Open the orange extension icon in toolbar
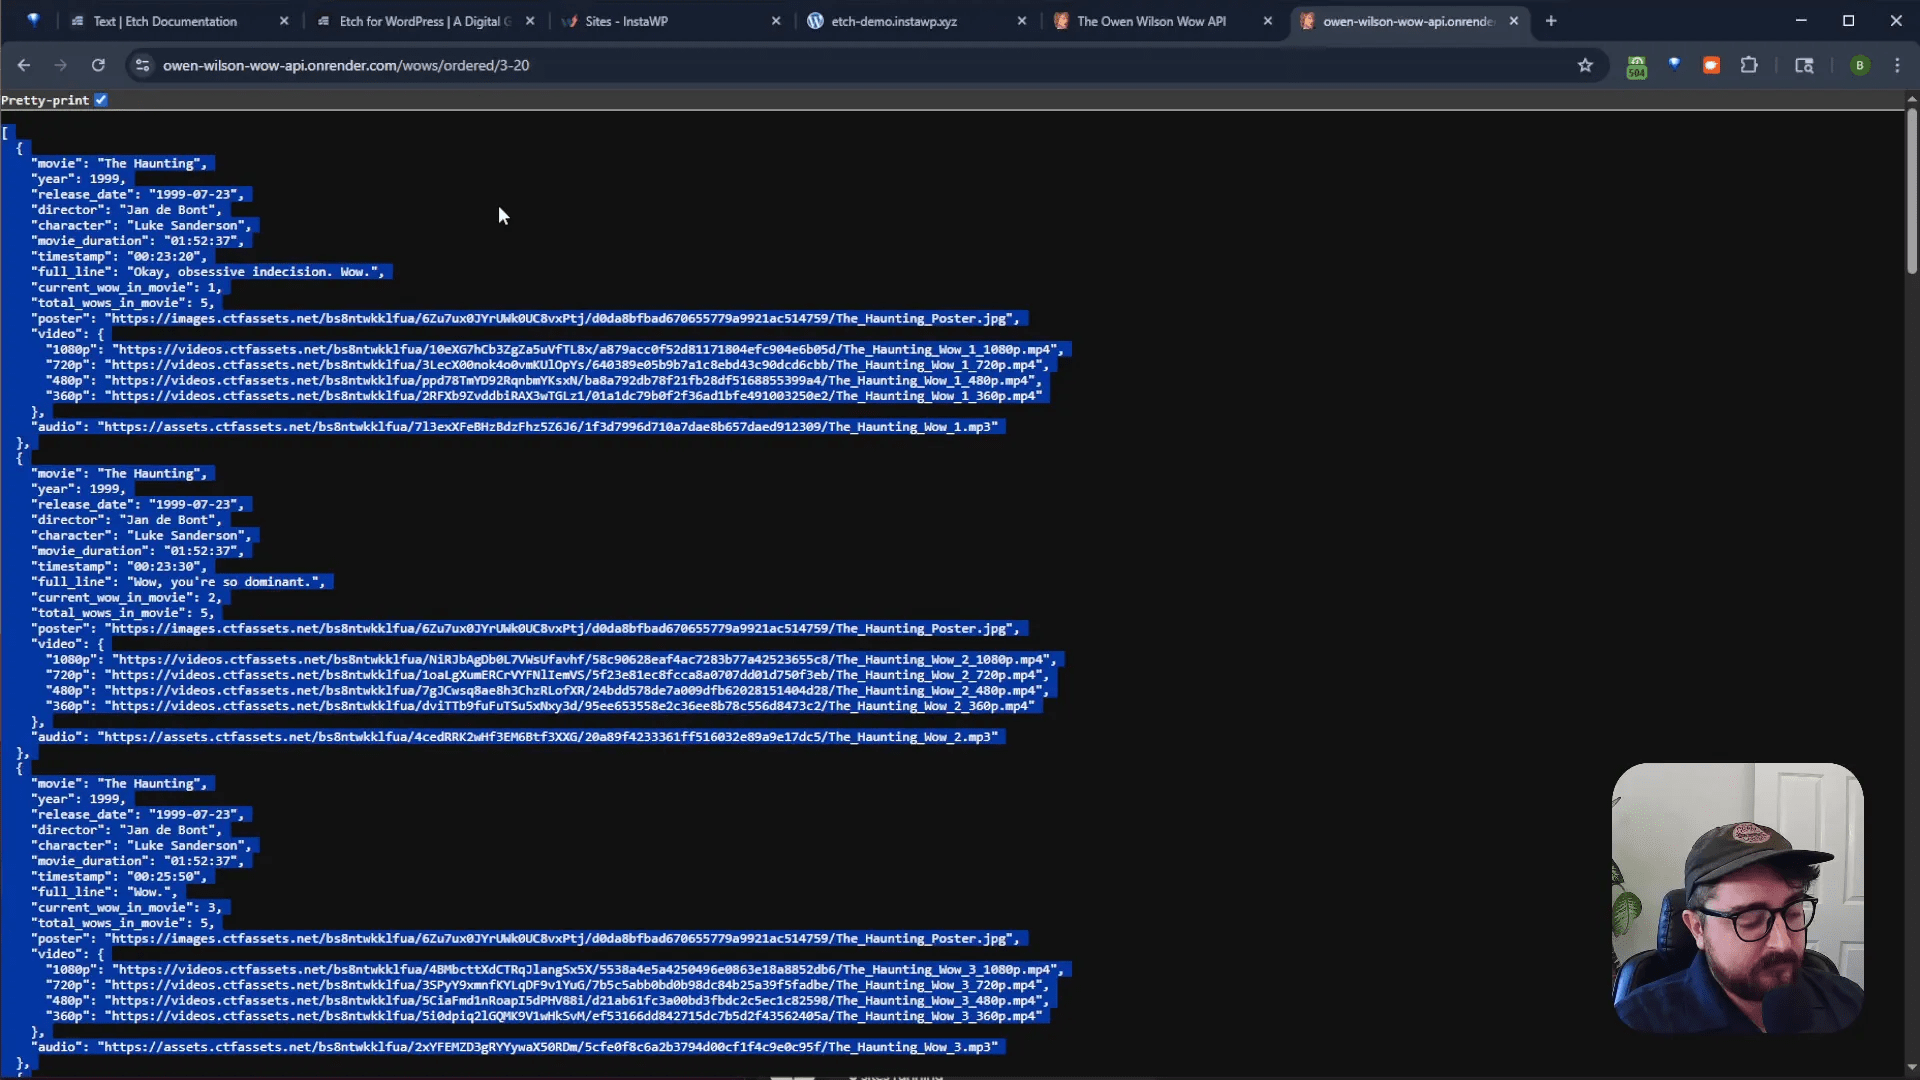This screenshot has width=1920, height=1080. 1711,65
